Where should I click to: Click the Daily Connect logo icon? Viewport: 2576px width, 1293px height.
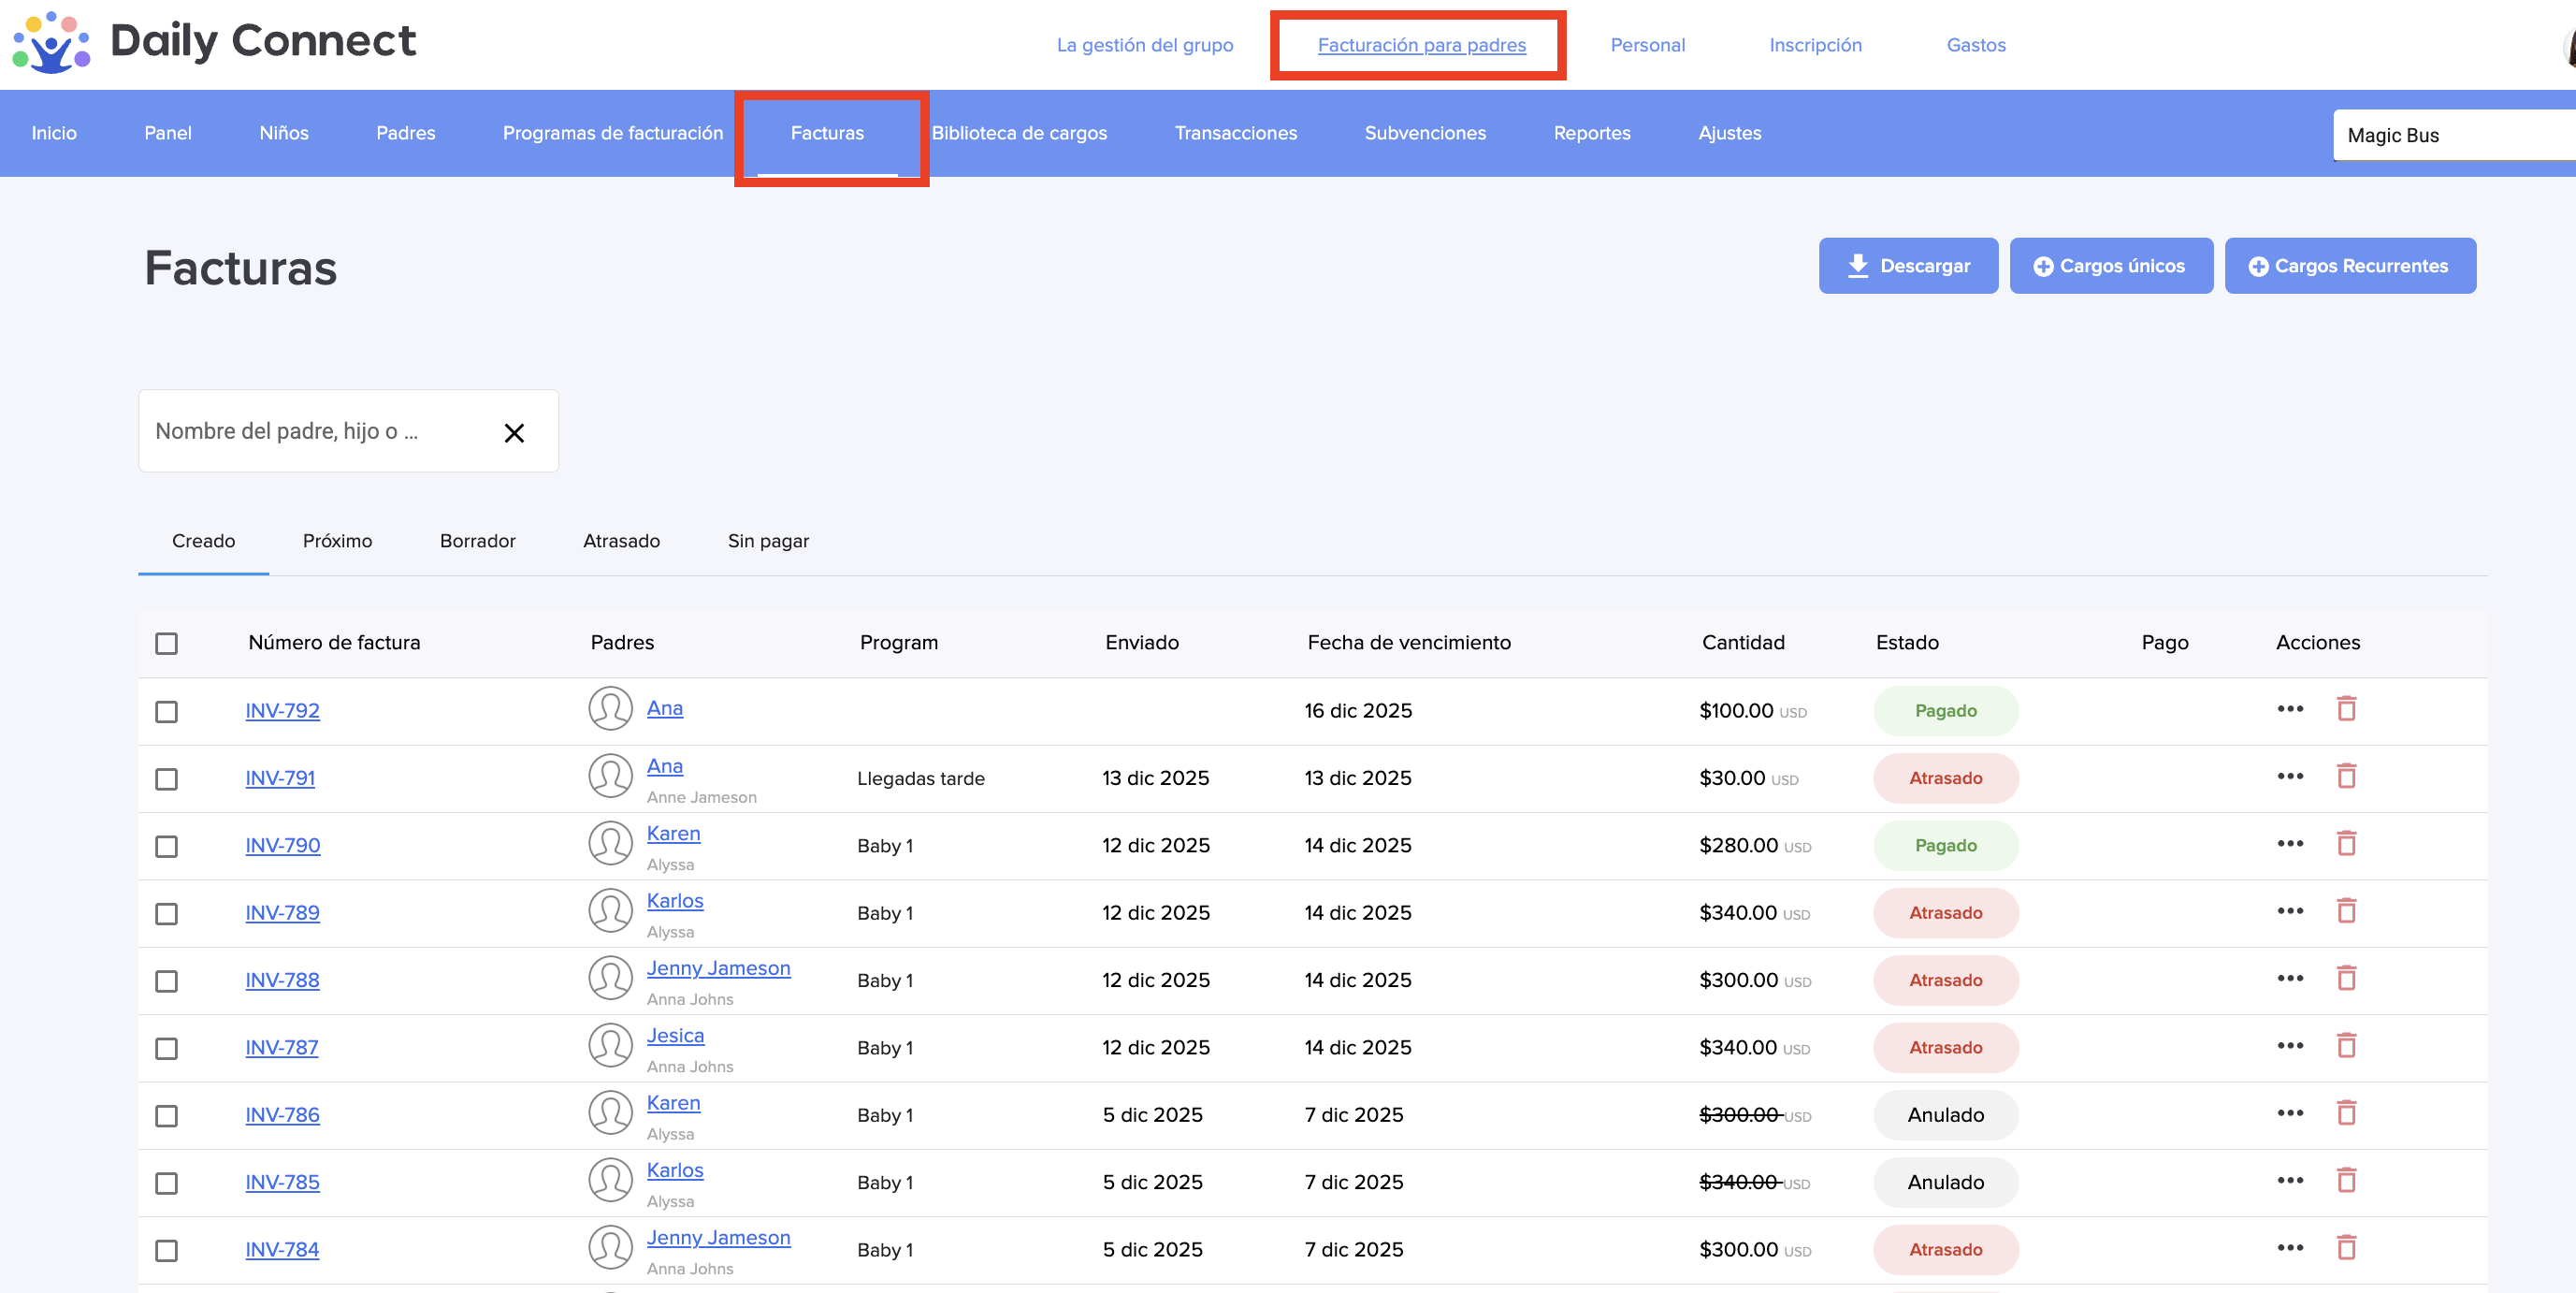(51, 42)
